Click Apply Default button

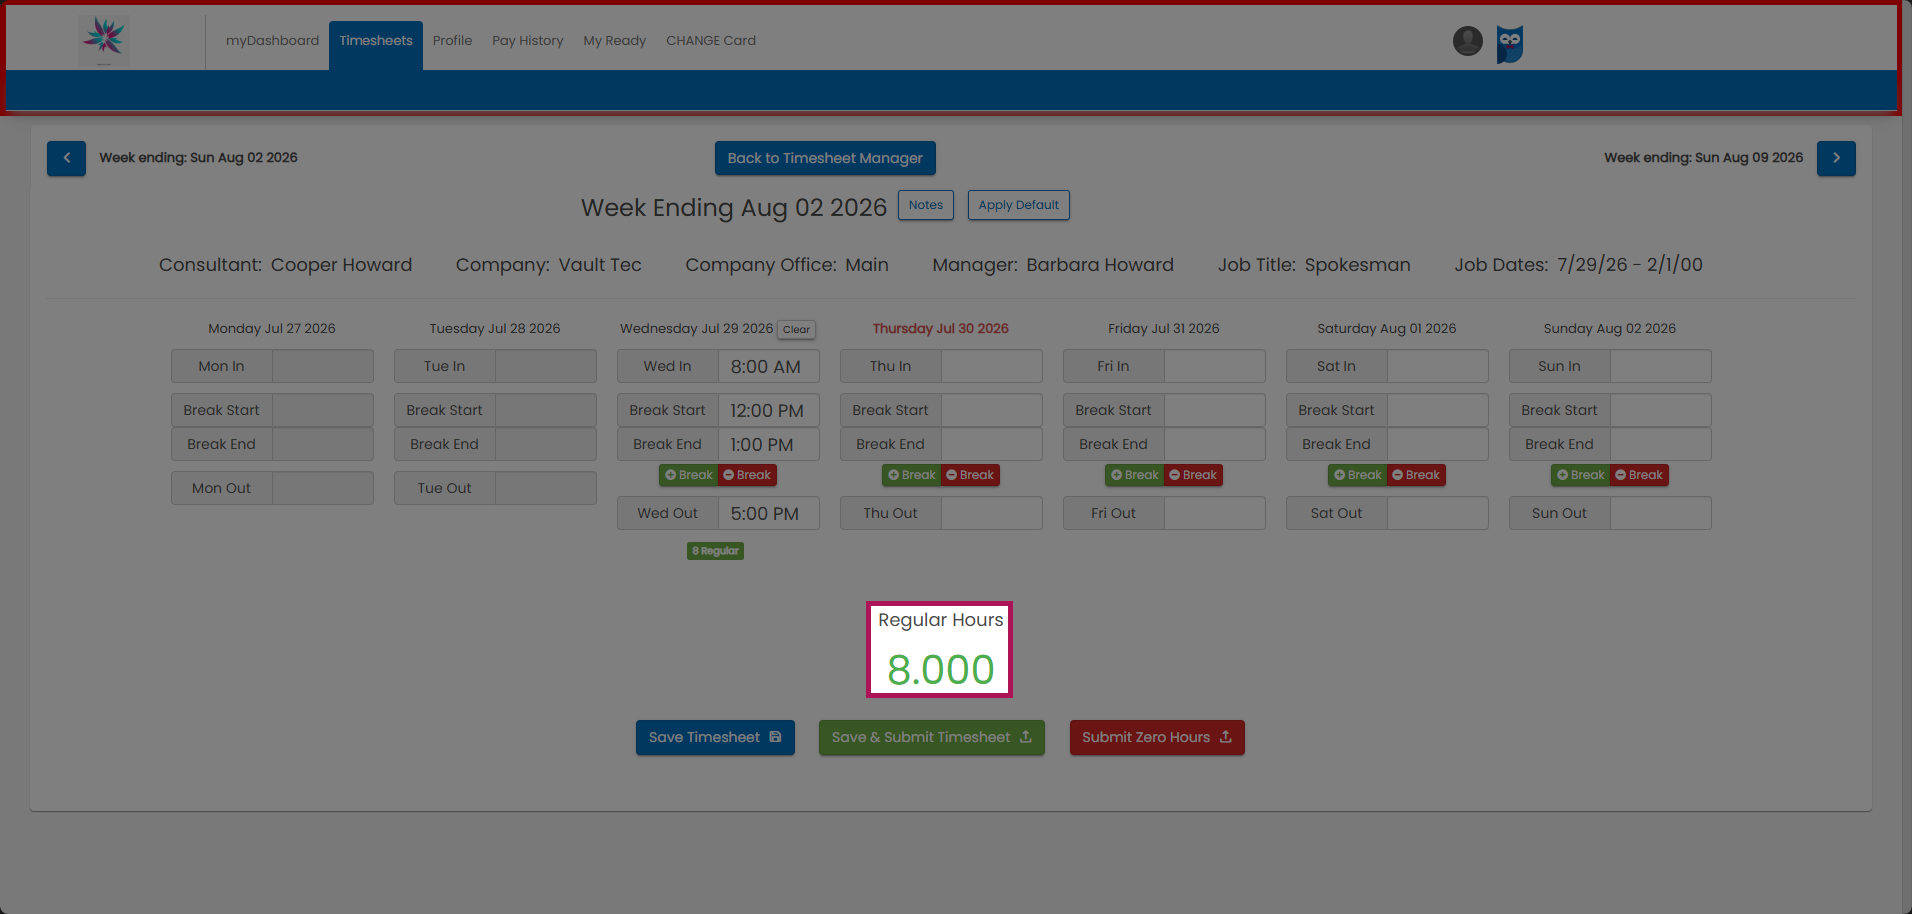[x=1019, y=205]
